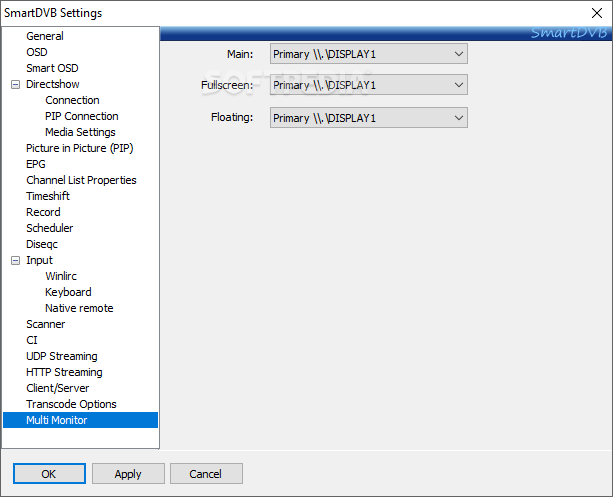613x497 pixels.
Task: Select Client/Server settings
Action: point(57,388)
